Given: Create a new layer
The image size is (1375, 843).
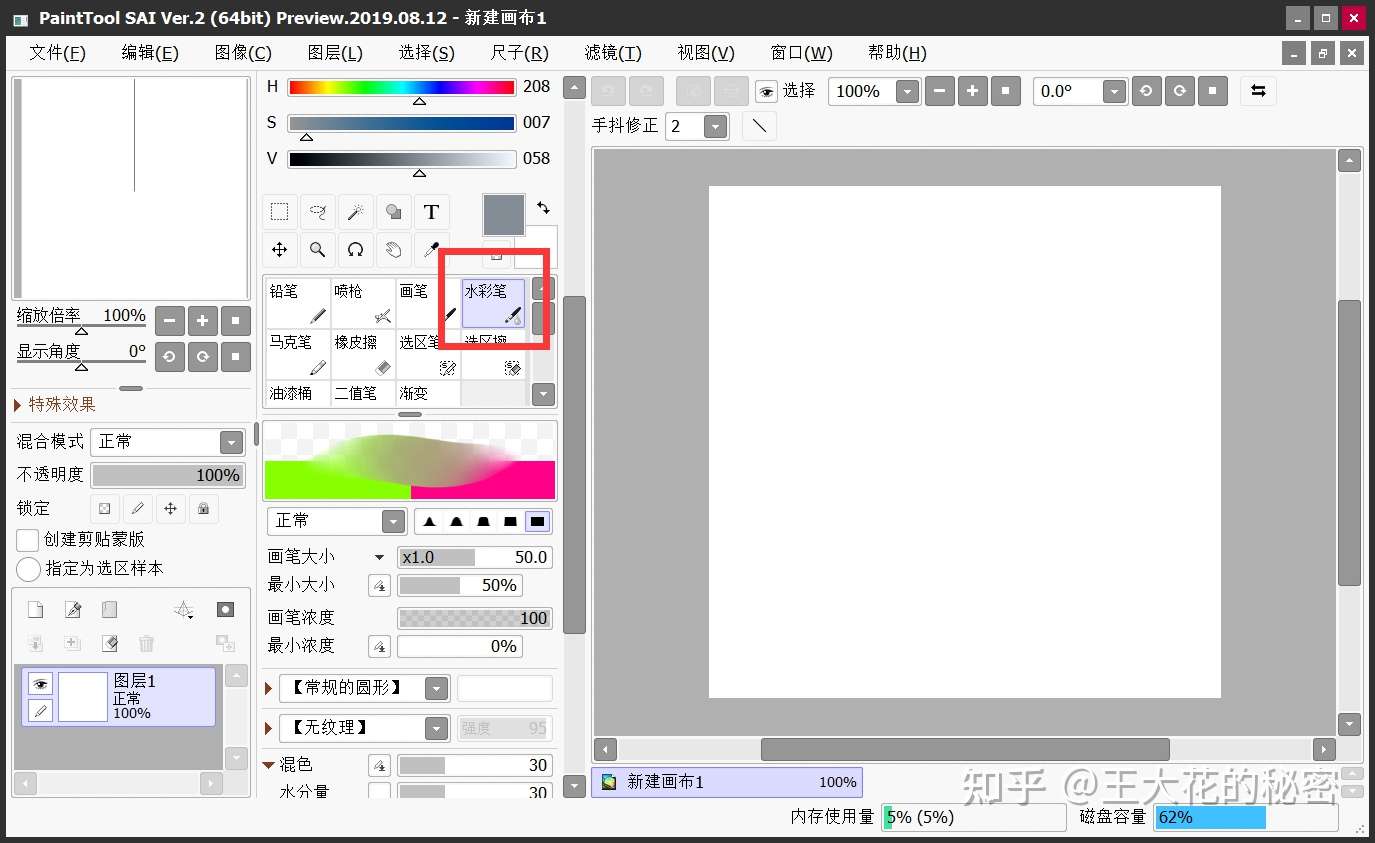Looking at the screenshot, I should pyautogui.click(x=35, y=608).
